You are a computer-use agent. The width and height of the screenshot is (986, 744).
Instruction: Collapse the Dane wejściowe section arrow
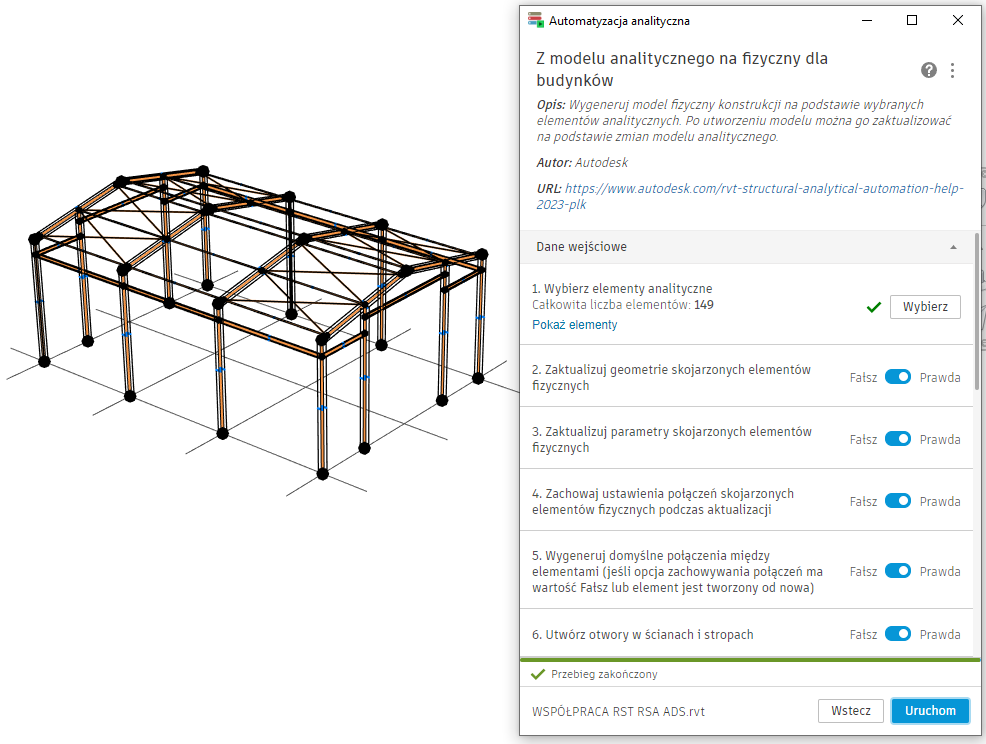coord(953,247)
